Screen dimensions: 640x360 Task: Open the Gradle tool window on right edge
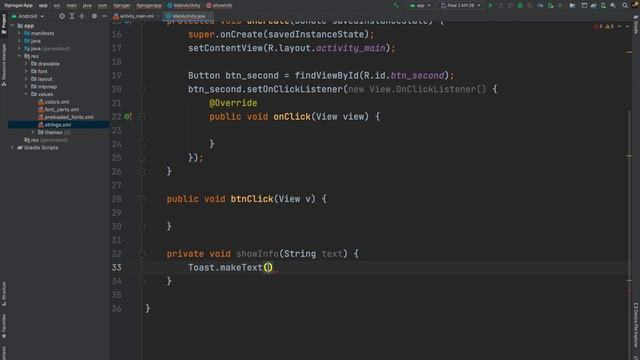coord(636,24)
